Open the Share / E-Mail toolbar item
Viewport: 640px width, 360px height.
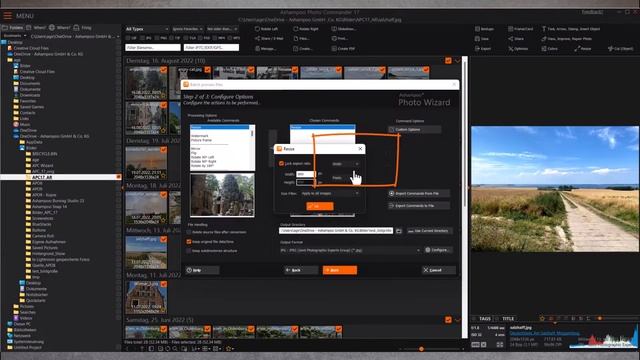click(x=269, y=38)
